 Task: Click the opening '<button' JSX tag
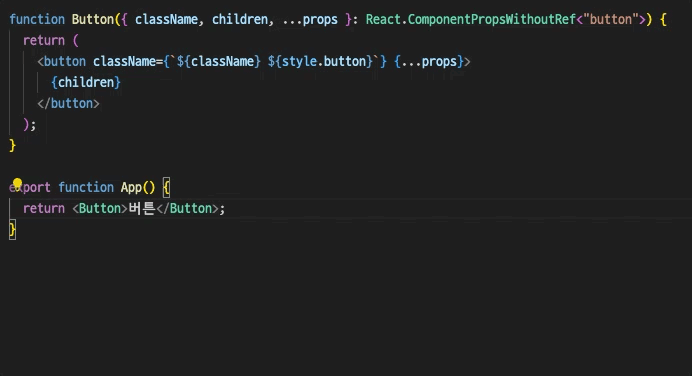click(61, 61)
